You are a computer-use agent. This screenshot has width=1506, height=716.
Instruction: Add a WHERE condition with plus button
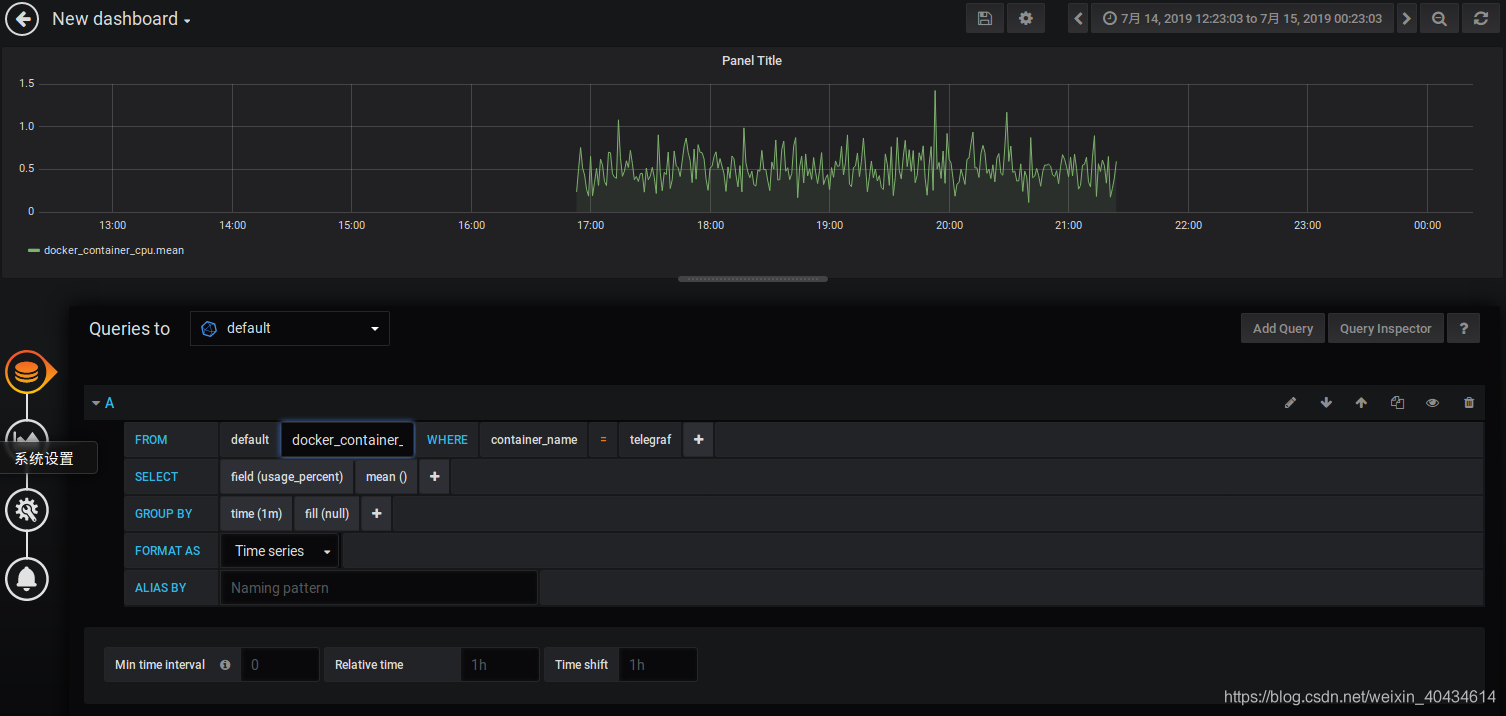coord(698,440)
